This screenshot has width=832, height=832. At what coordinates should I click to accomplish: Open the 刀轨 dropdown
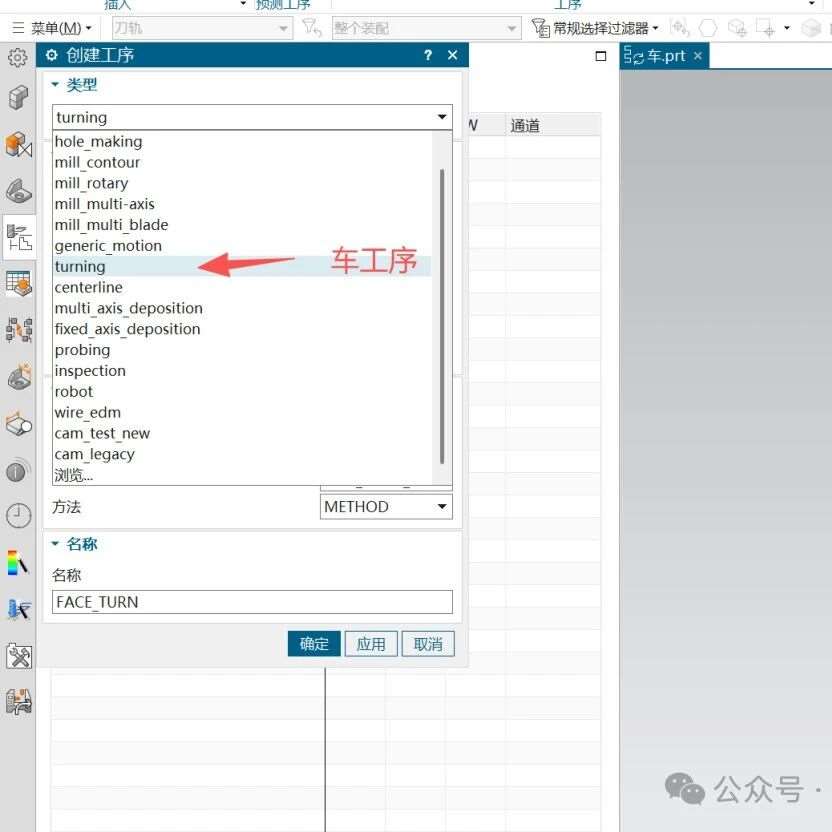click(202, 28)
